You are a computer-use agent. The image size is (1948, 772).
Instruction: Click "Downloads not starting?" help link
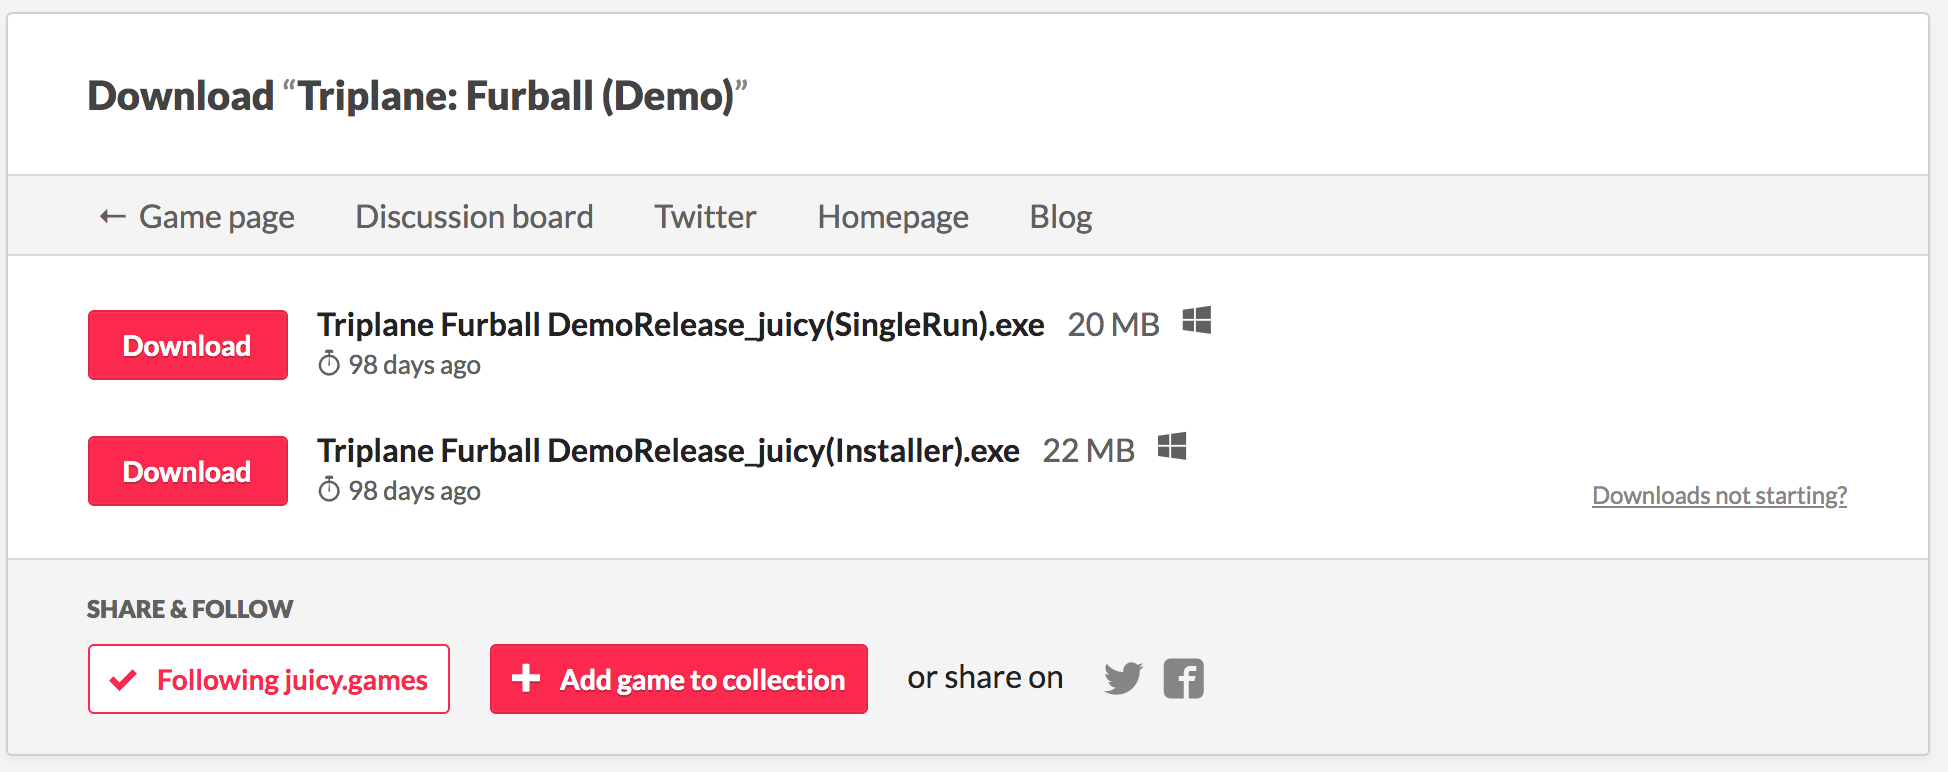click(x=1719, y=496)
